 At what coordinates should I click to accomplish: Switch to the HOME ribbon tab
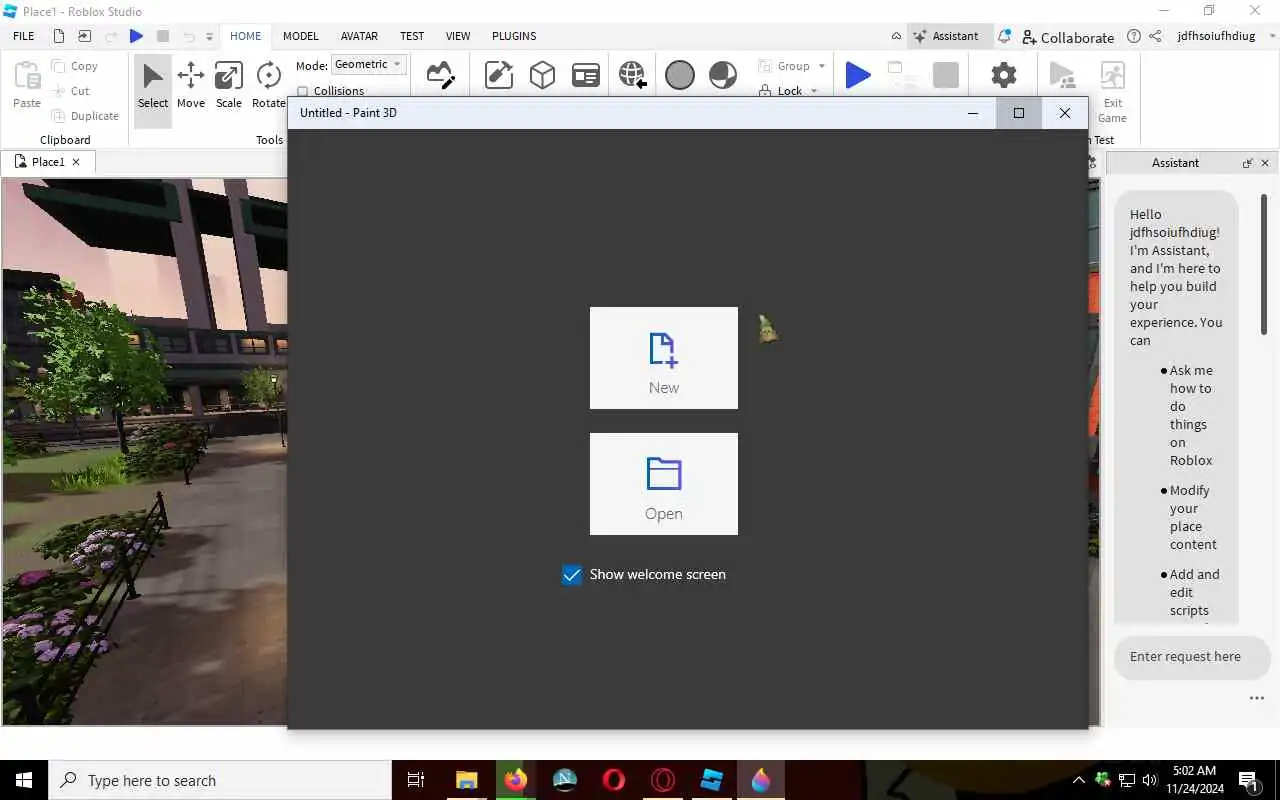click(x=245, y=36)
